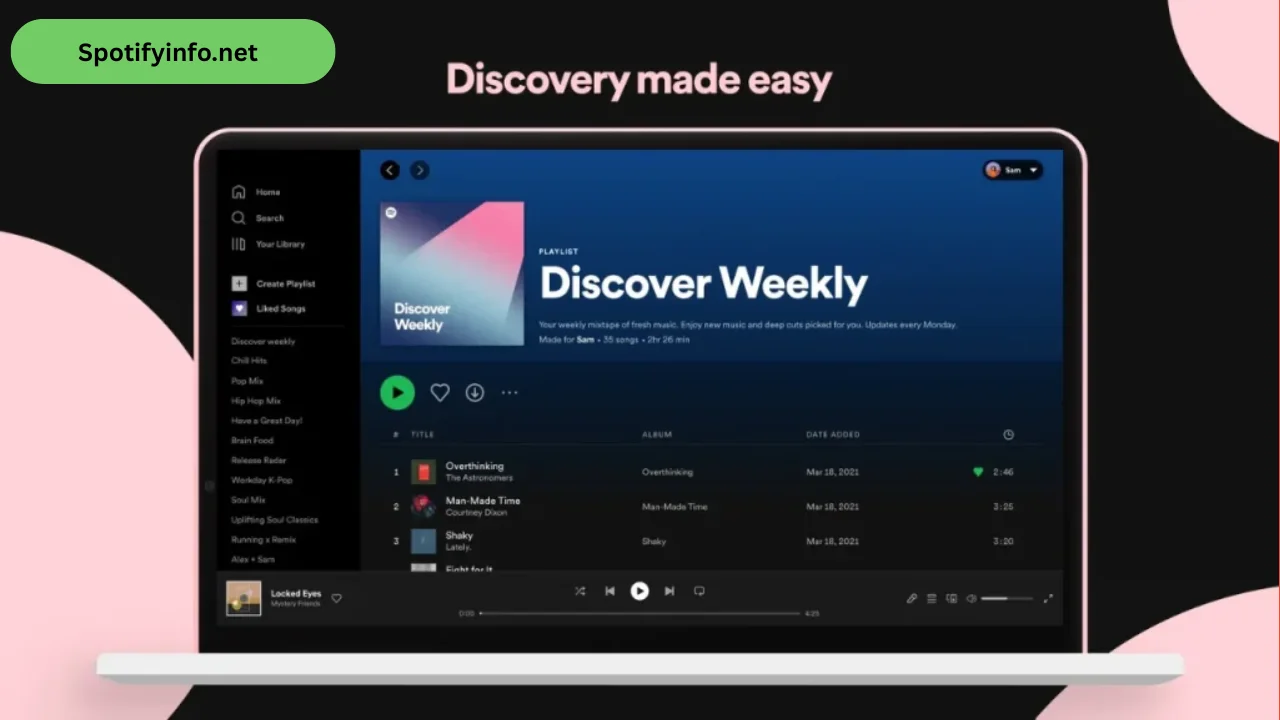
Task: Click Overthinking song title
Action: point(475,466)
